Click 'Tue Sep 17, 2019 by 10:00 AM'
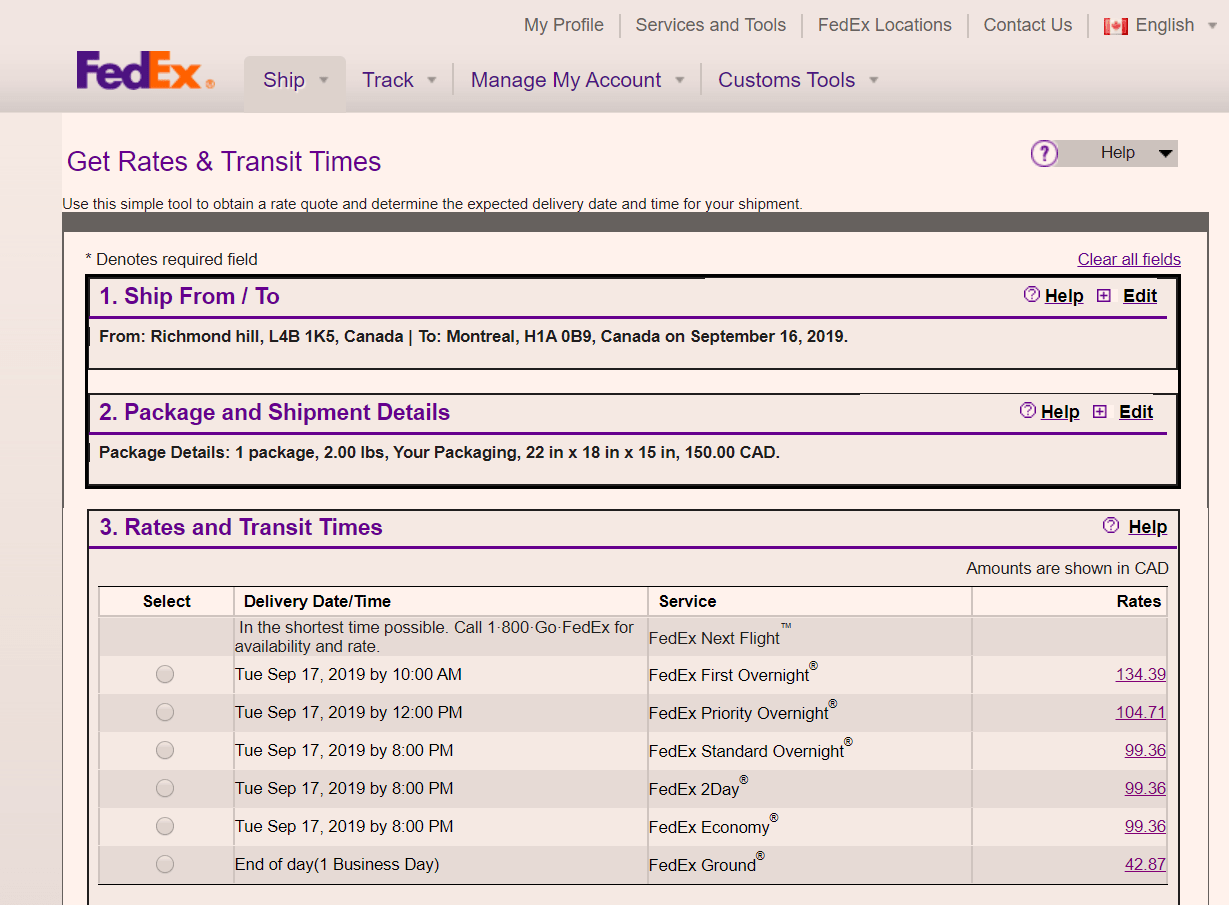Screen dimensions: 1229x905 pos(348,674)
